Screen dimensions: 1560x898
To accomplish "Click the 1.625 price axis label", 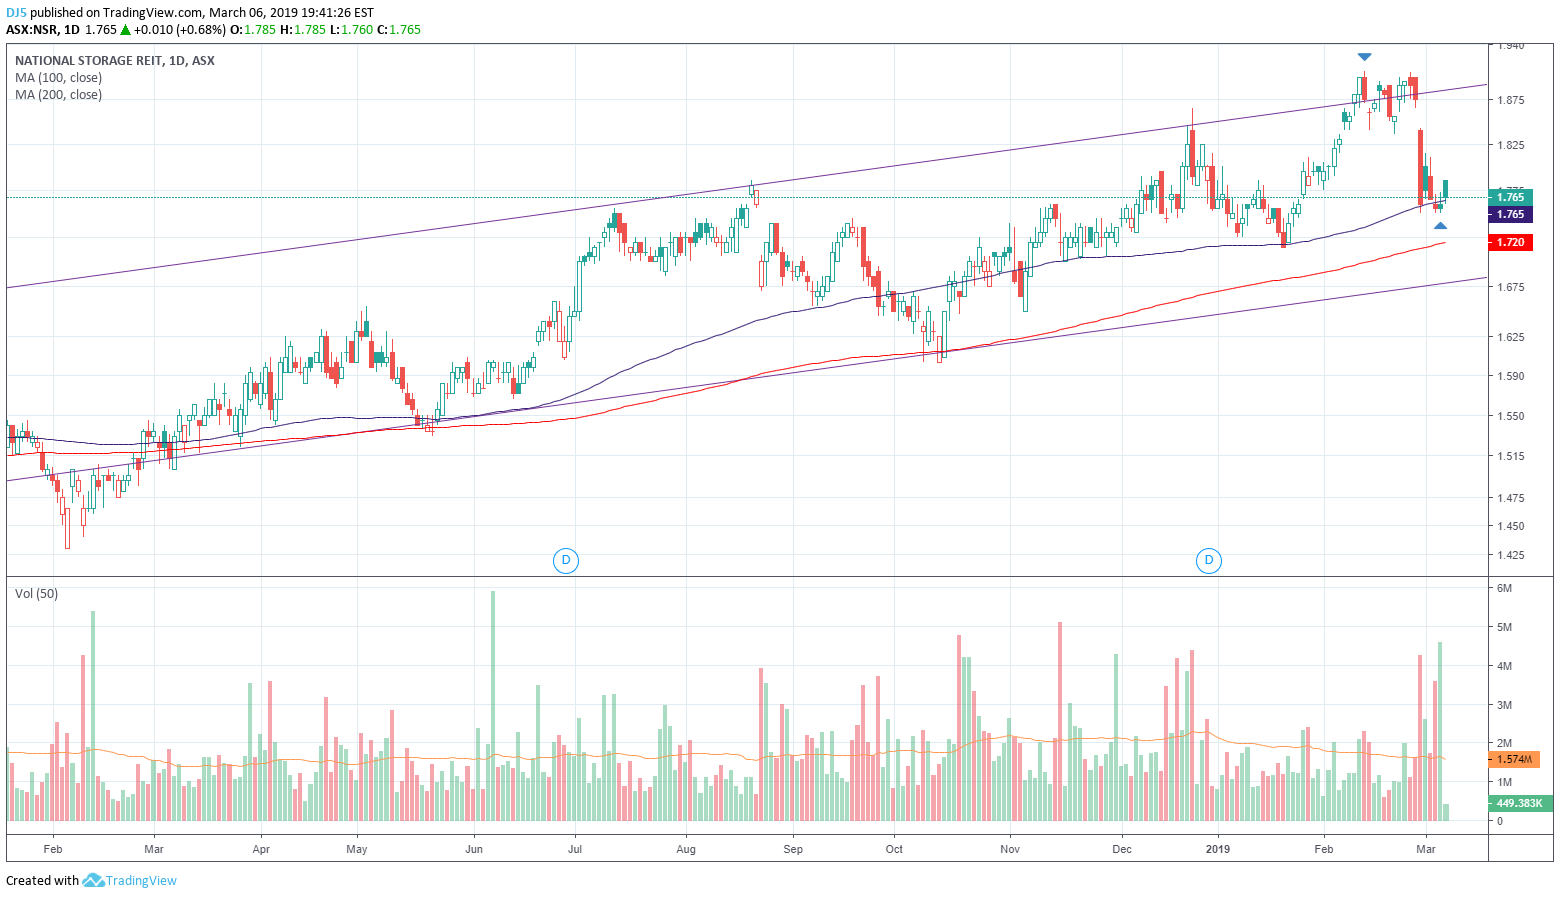I will pos(1510,337).
